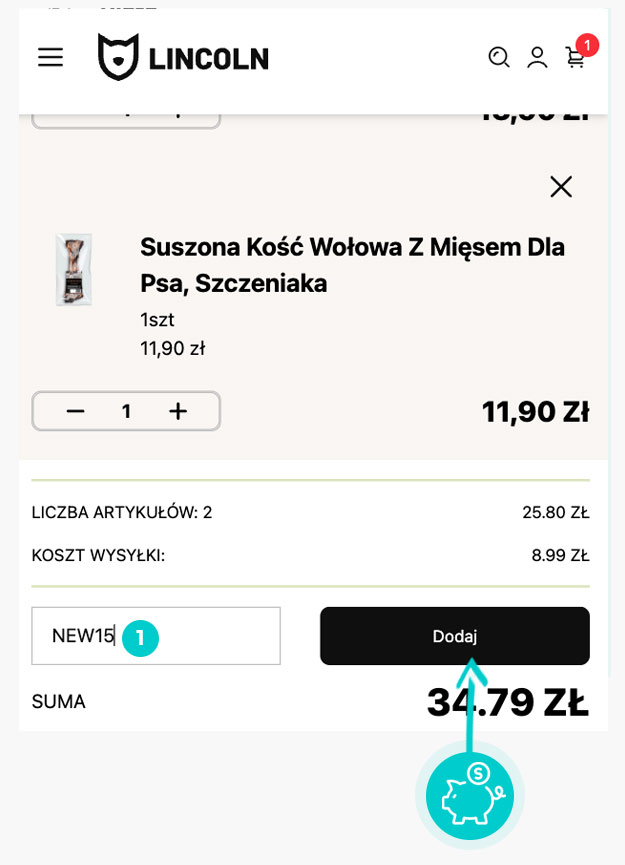Open the user account icon
This screenshot has height=865, width=625.
537,57
